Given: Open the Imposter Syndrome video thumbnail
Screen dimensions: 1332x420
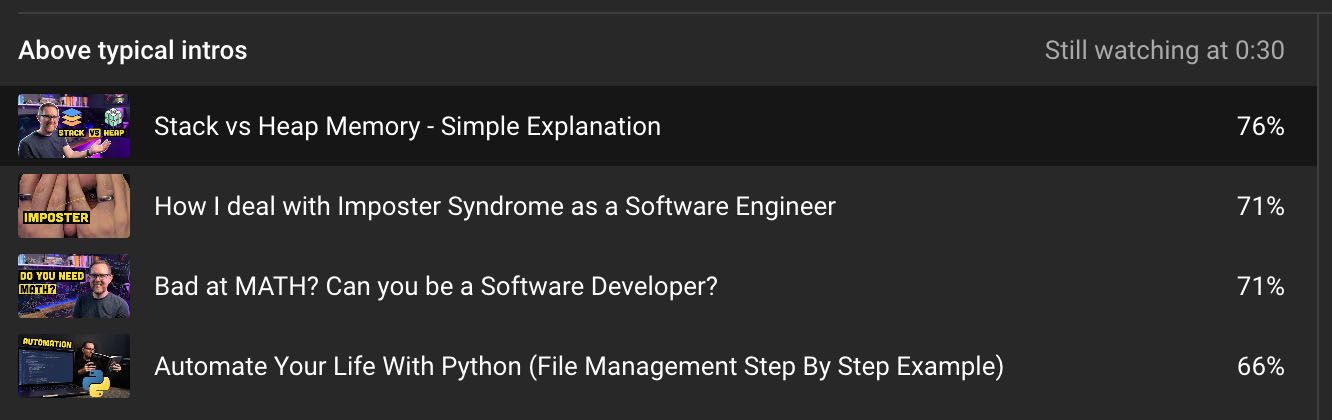Looking at the screenshot, I should coord(74,206).
